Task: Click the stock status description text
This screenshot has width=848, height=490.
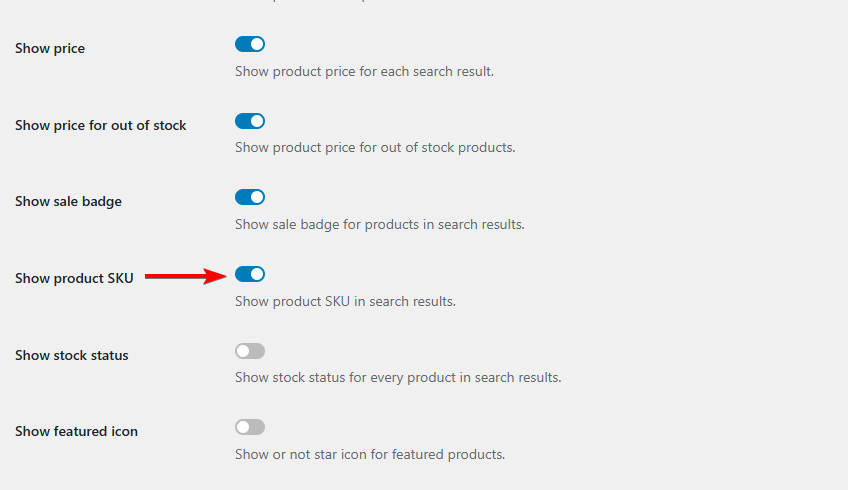Action: 398,378
